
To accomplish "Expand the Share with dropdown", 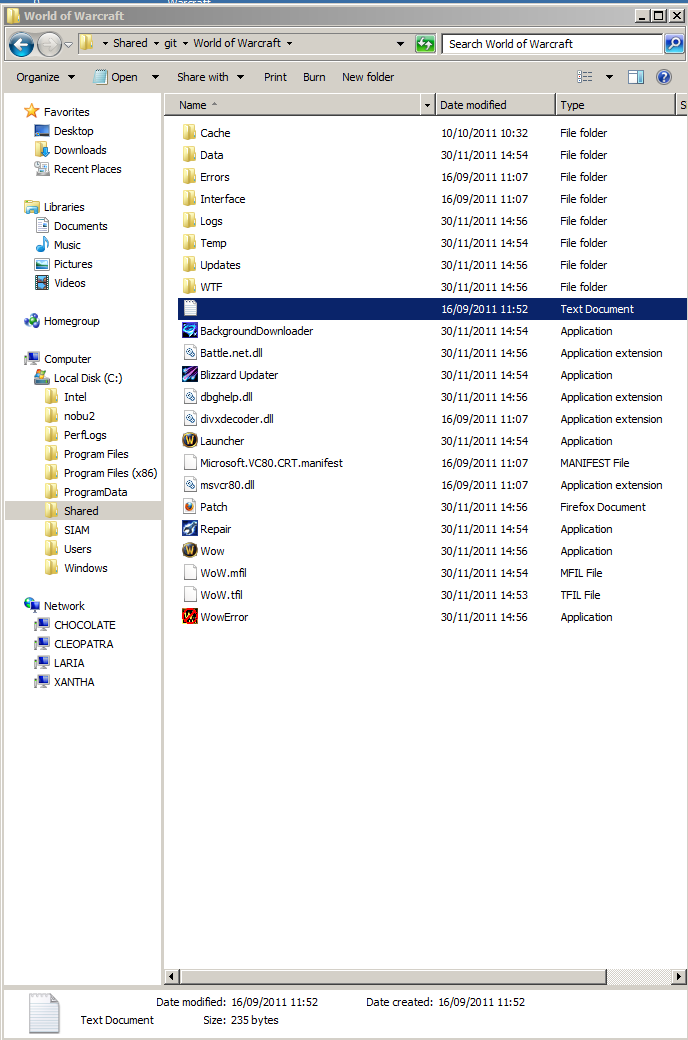I will [211, 77].
